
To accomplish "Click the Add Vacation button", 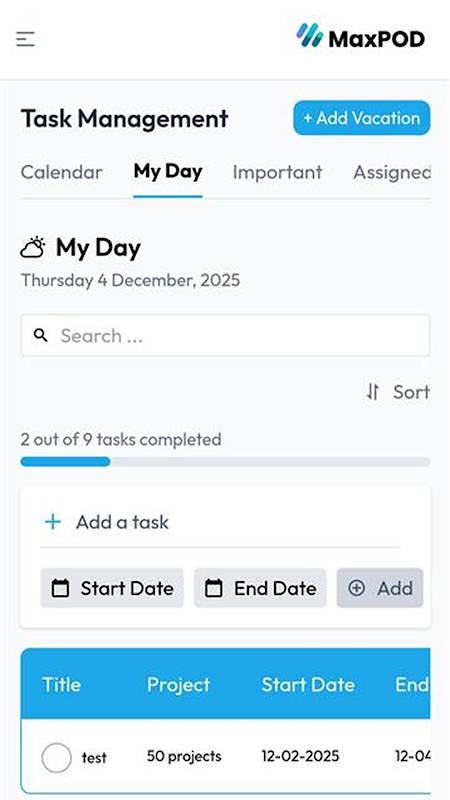I will pos(362,118).
